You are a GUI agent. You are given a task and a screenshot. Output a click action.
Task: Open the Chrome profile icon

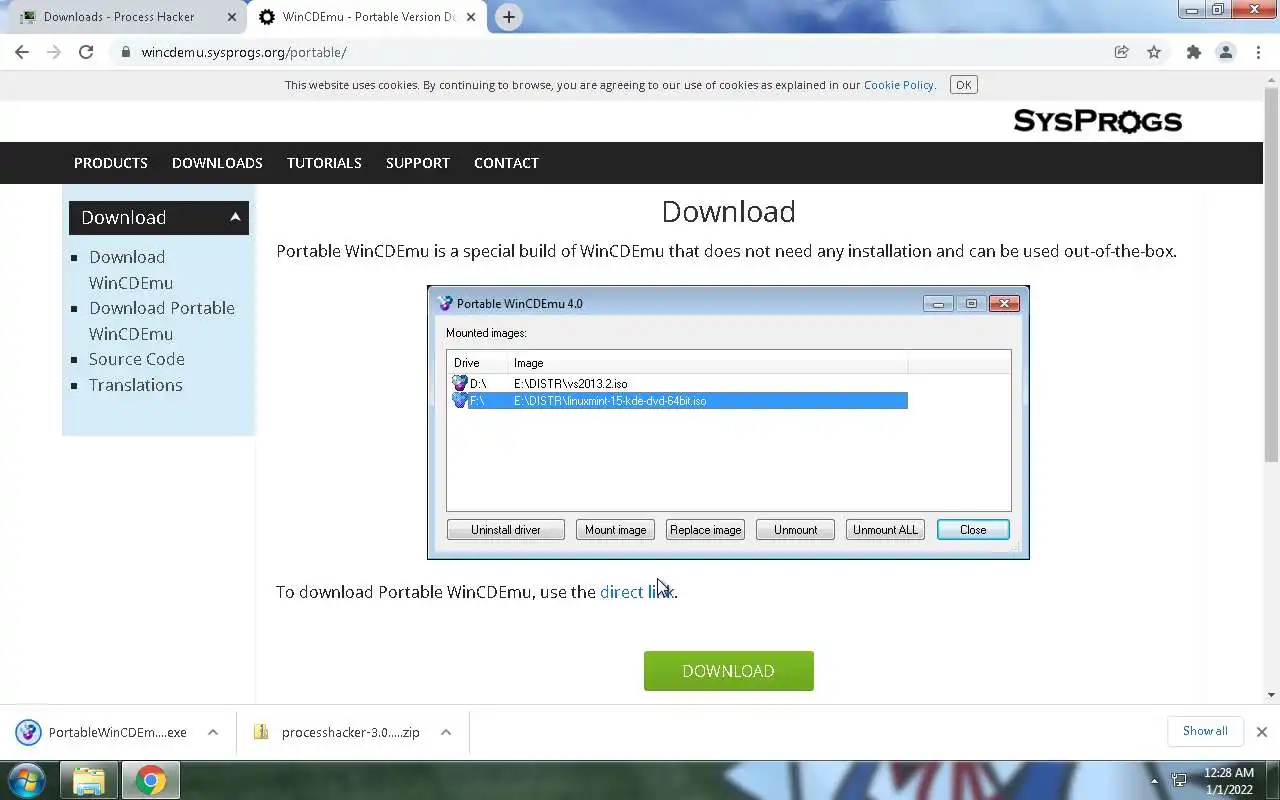(1225, 52)
